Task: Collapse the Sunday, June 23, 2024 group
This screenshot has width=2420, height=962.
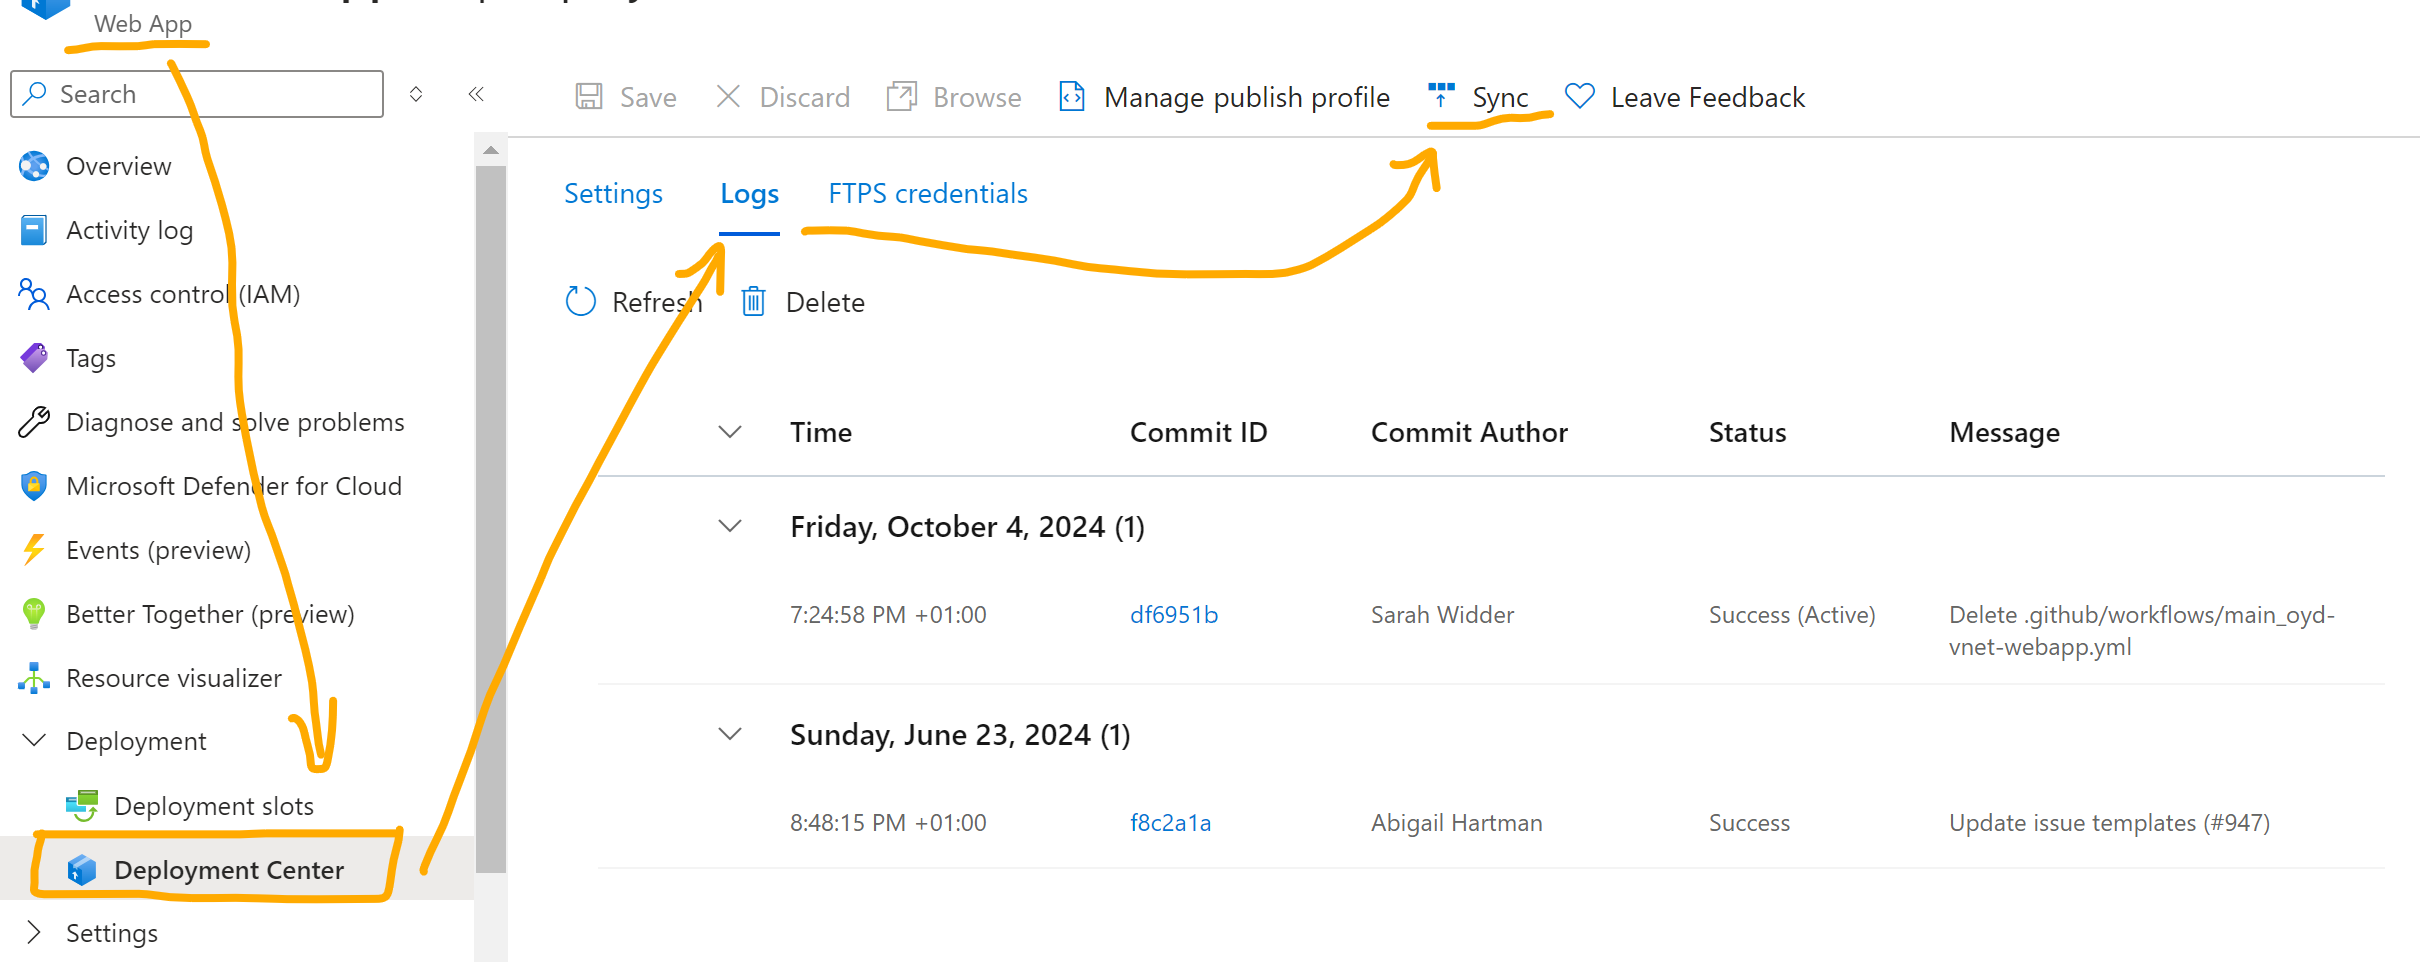Action: tap(730, 734)
